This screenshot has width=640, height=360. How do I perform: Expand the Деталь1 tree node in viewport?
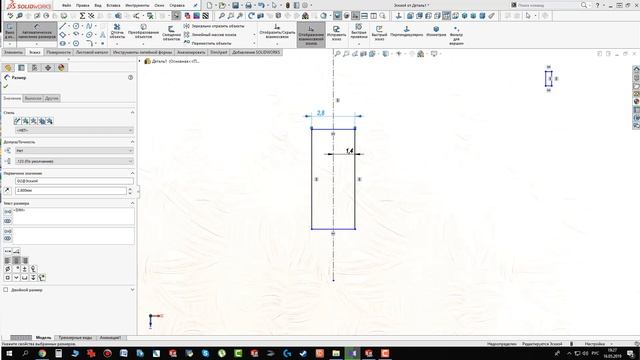click(140, 61)
